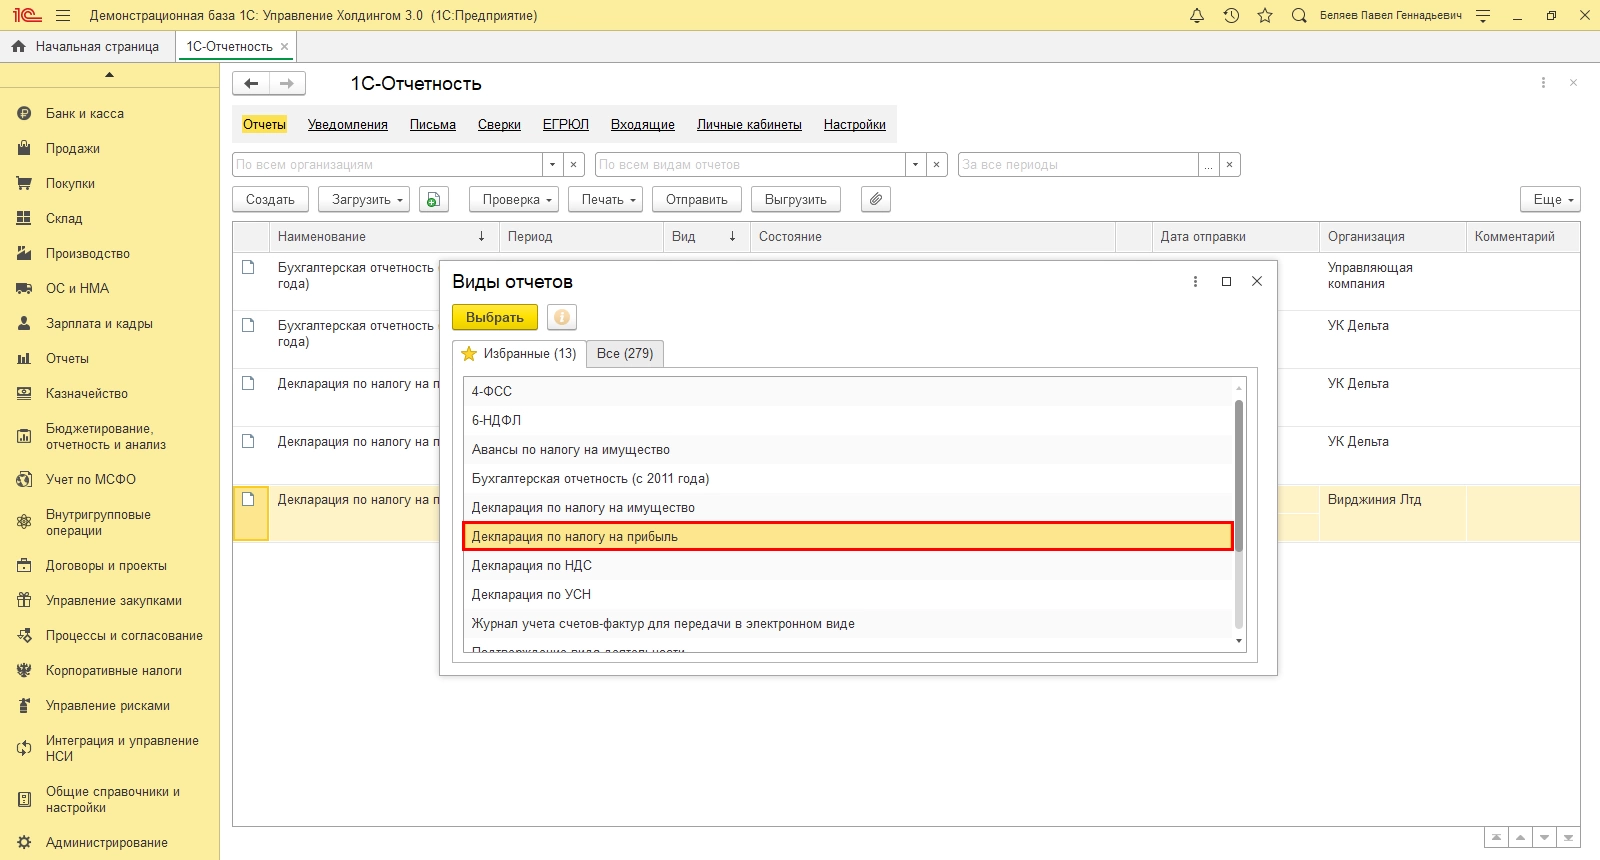1600x860 pixels.
Task: Open the Еще dropdown menu
Action: pos(1550,199)
